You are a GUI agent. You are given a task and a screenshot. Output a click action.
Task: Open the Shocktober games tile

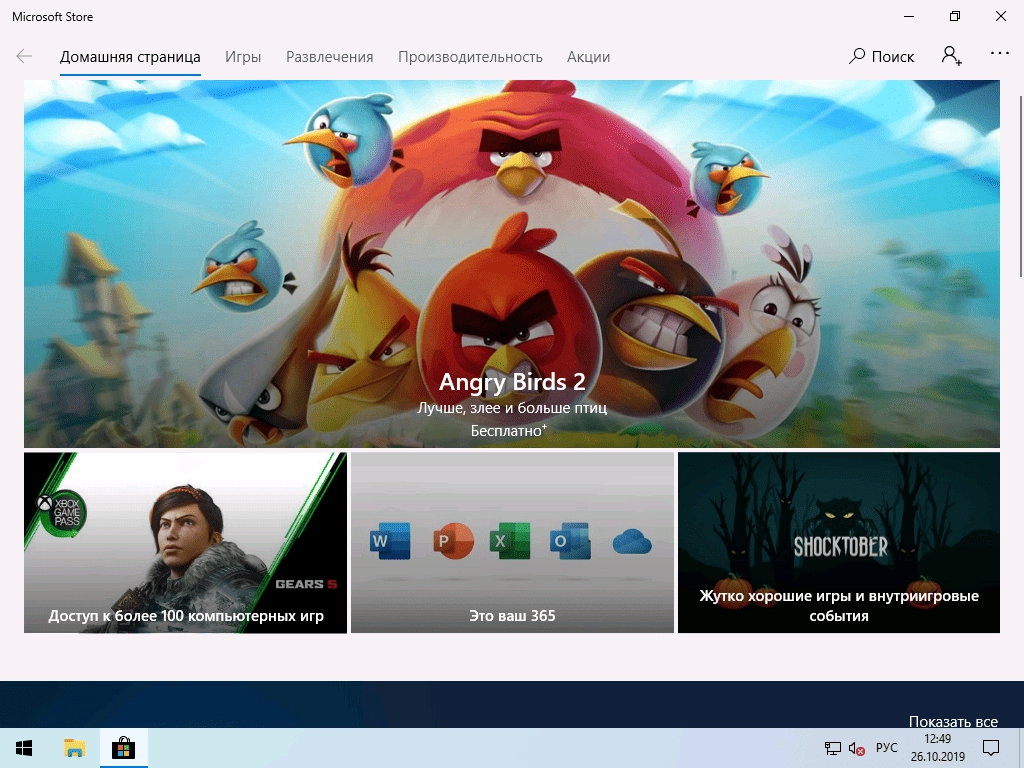tap(839, 543)
